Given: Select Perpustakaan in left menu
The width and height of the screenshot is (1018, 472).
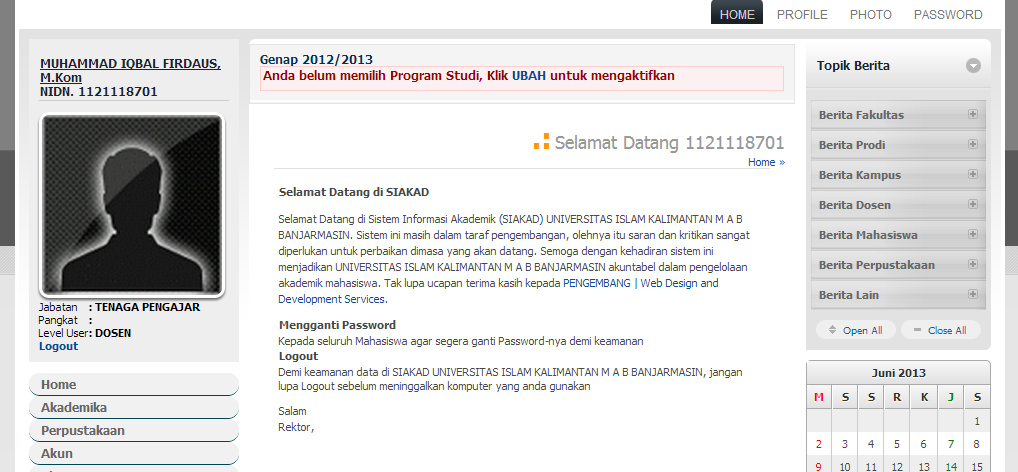Looking at the screenshot, I should (x=82, y=431).
